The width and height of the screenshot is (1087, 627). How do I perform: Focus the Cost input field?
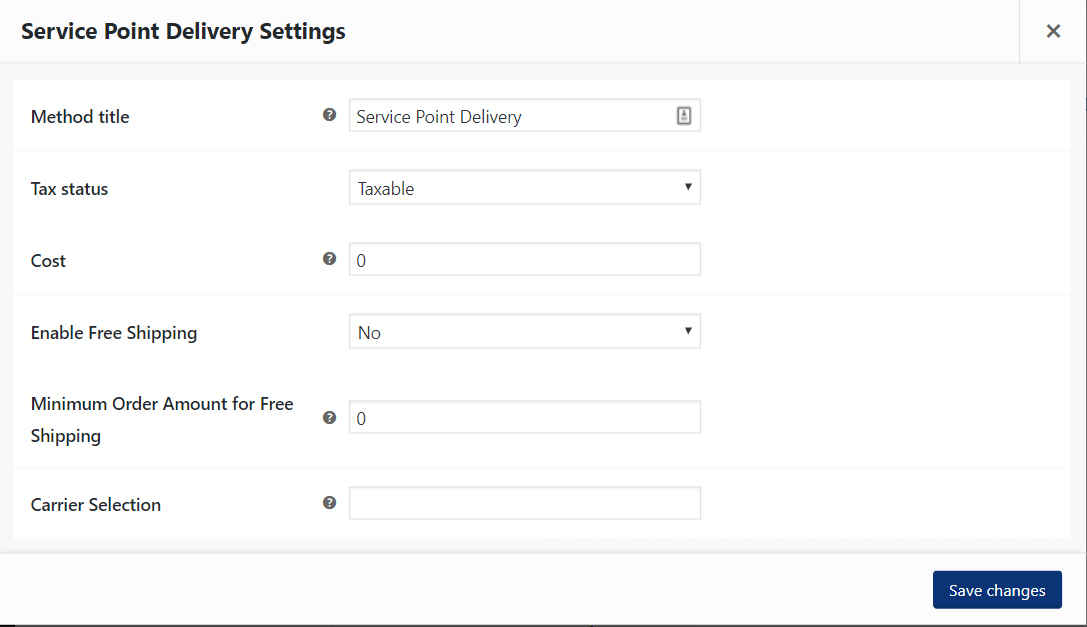tap(525, 259)
